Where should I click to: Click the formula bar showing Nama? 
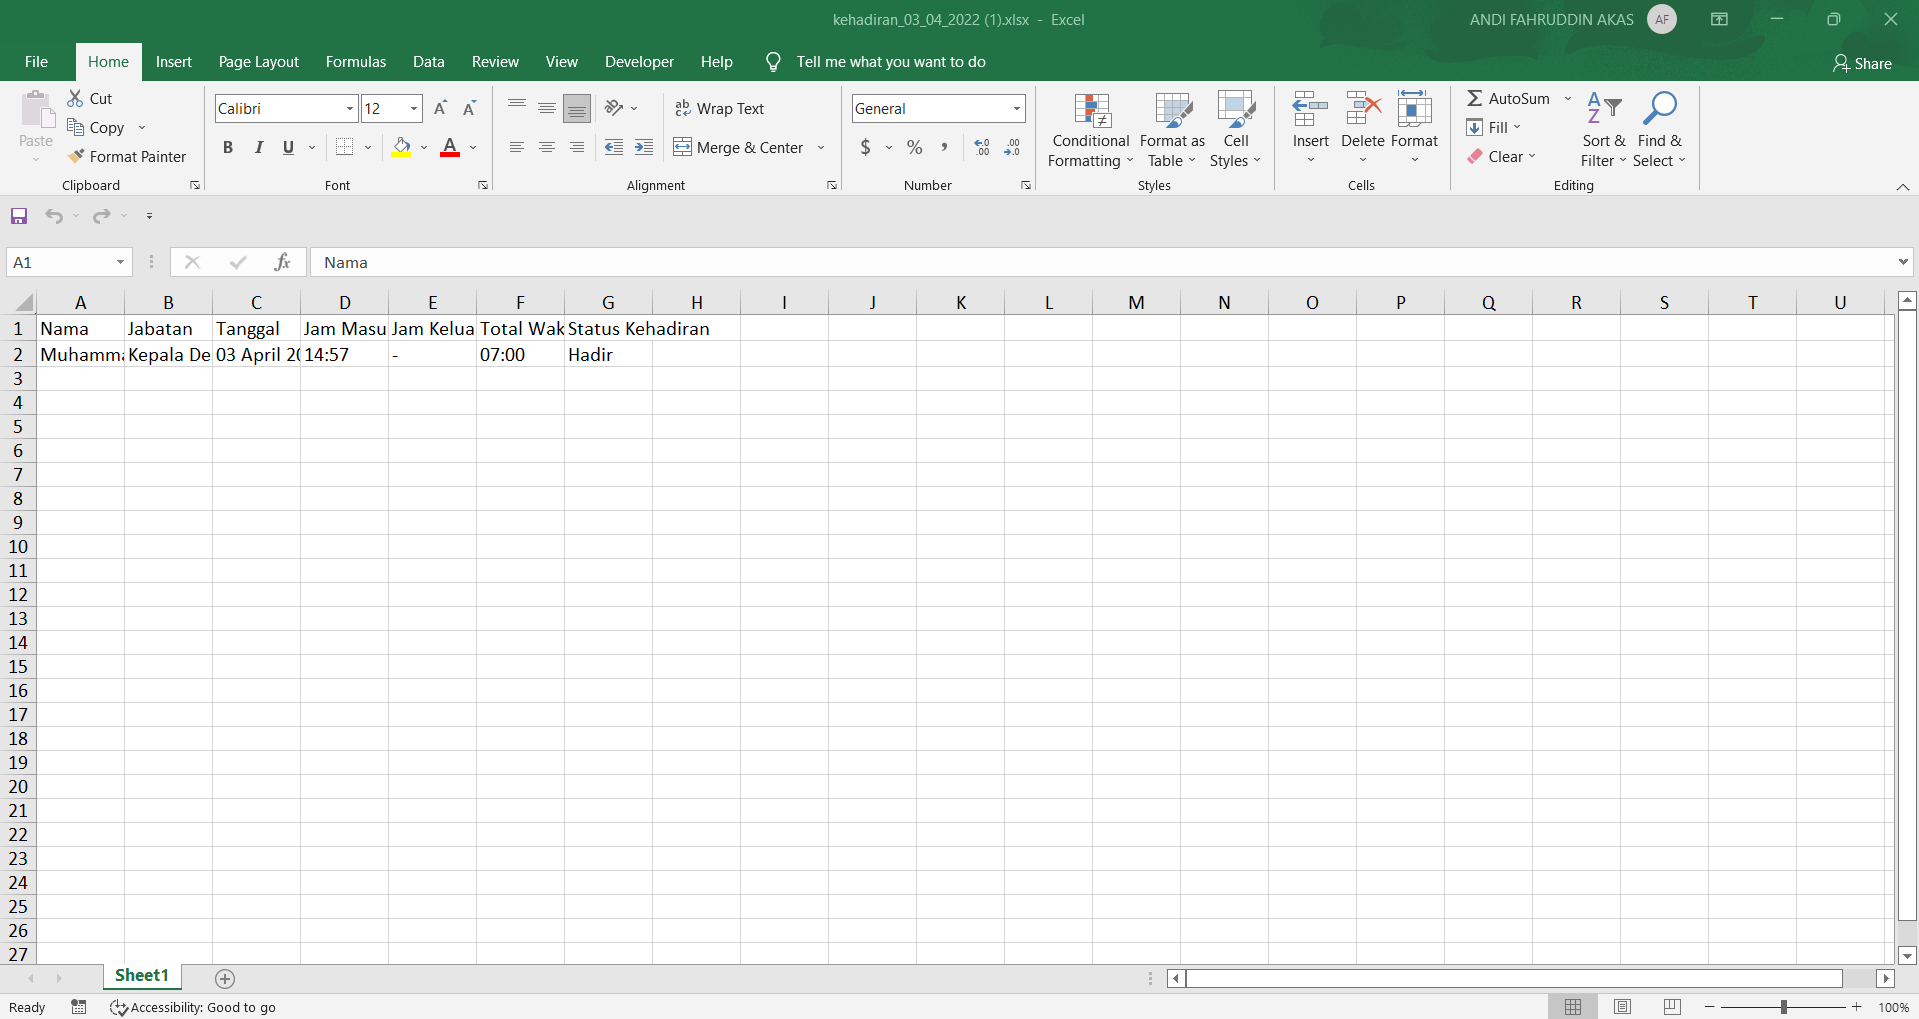point(1100,262)
